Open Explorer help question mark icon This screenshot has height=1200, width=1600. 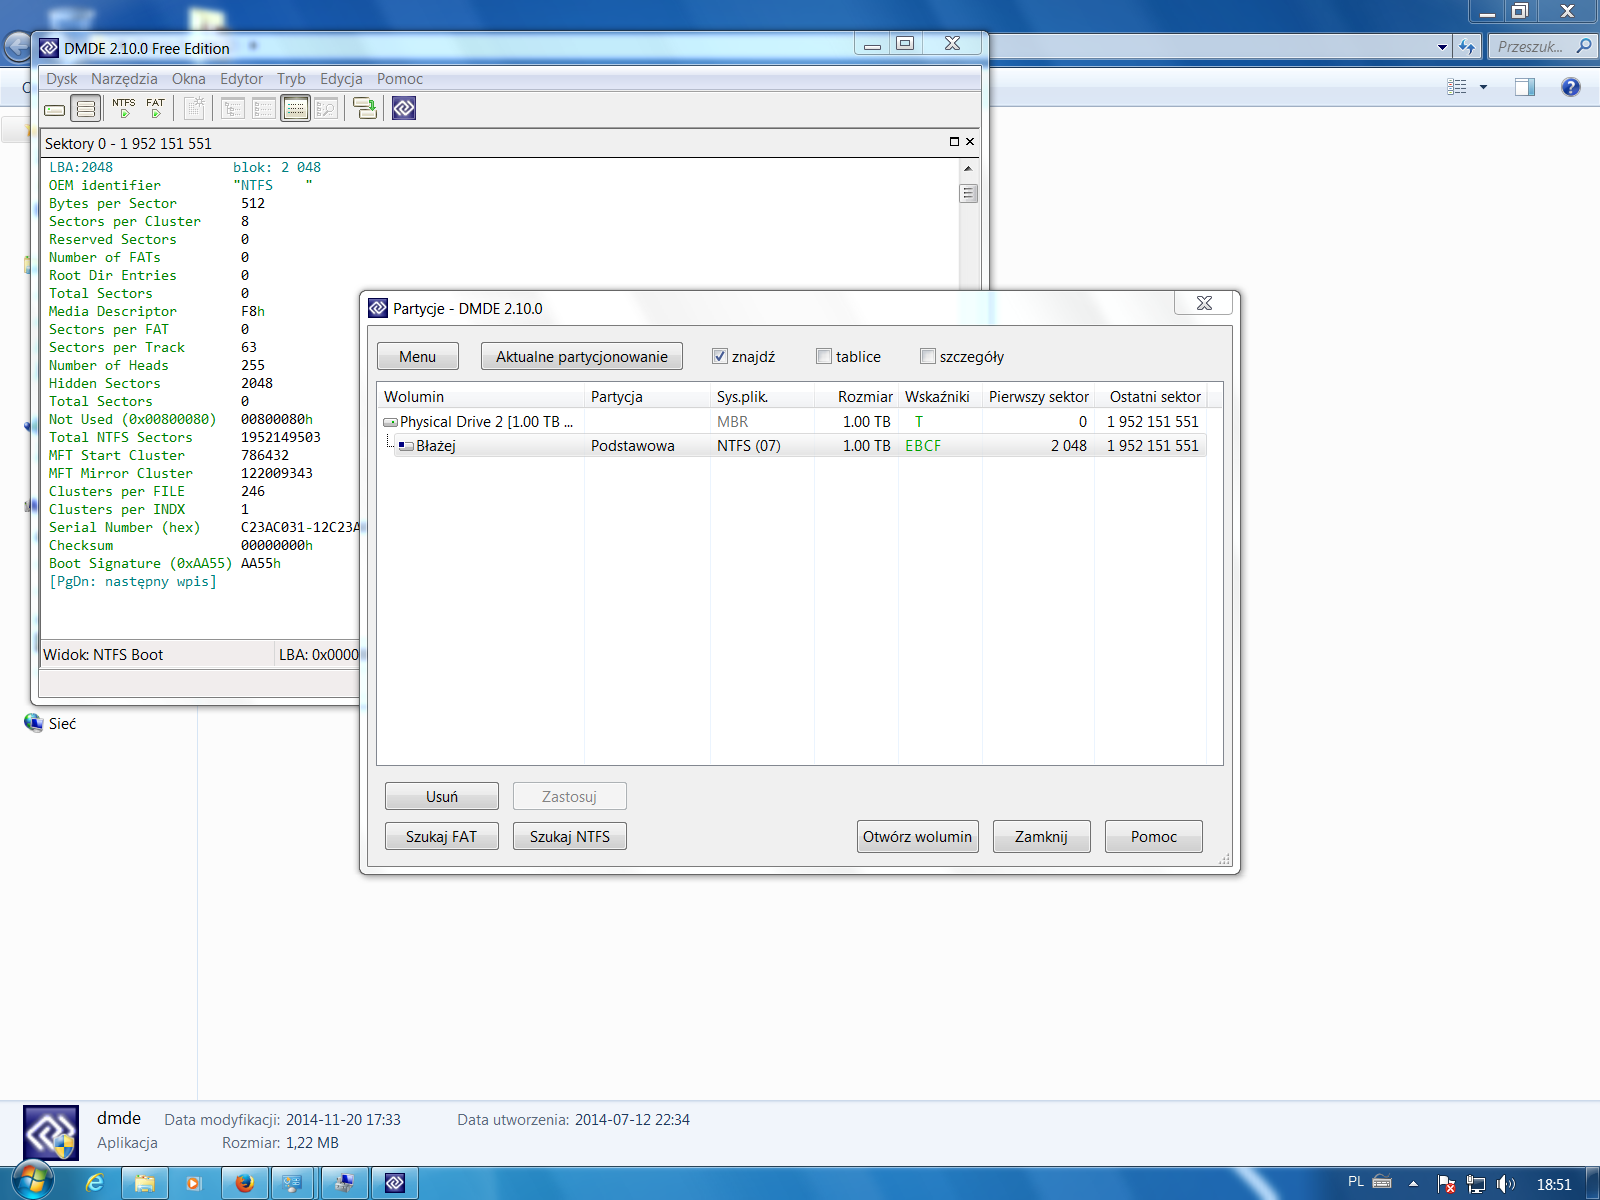[1571, 87]
